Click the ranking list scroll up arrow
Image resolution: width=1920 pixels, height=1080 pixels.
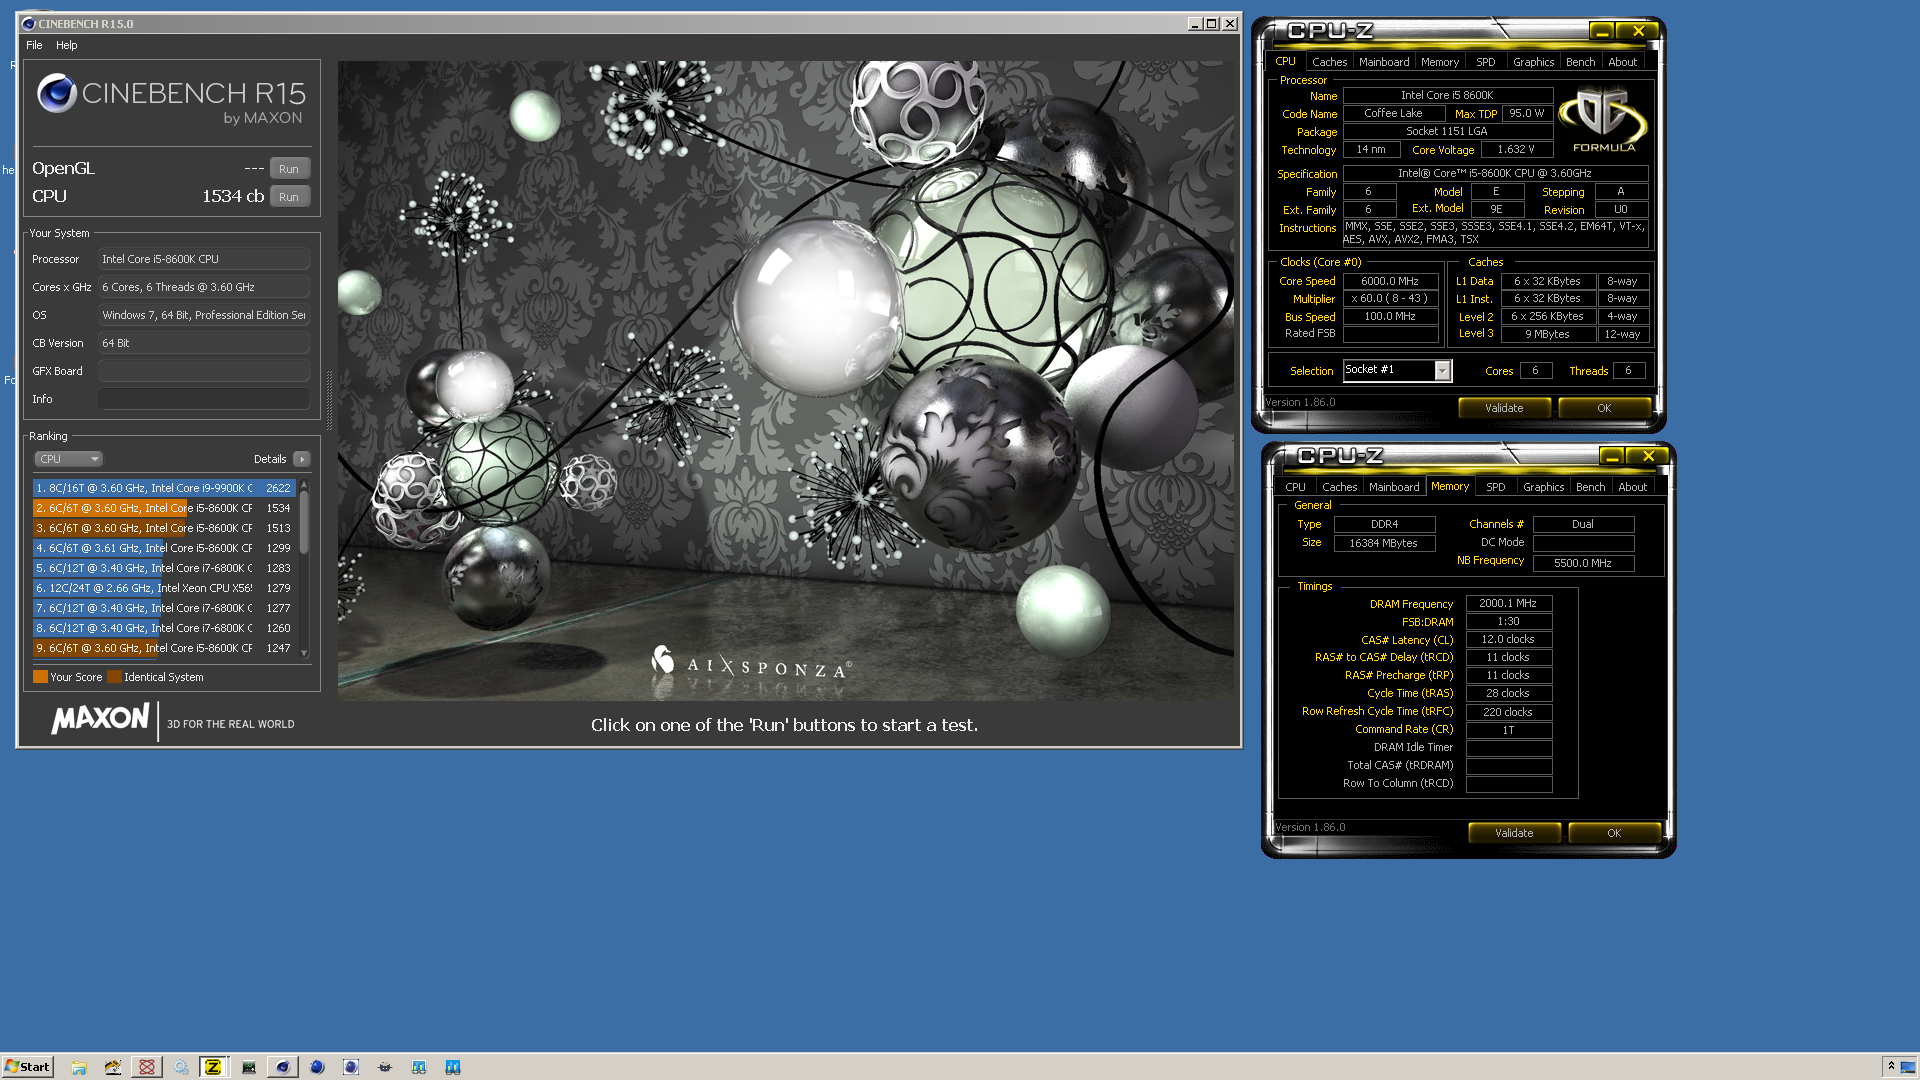point(304,484)
